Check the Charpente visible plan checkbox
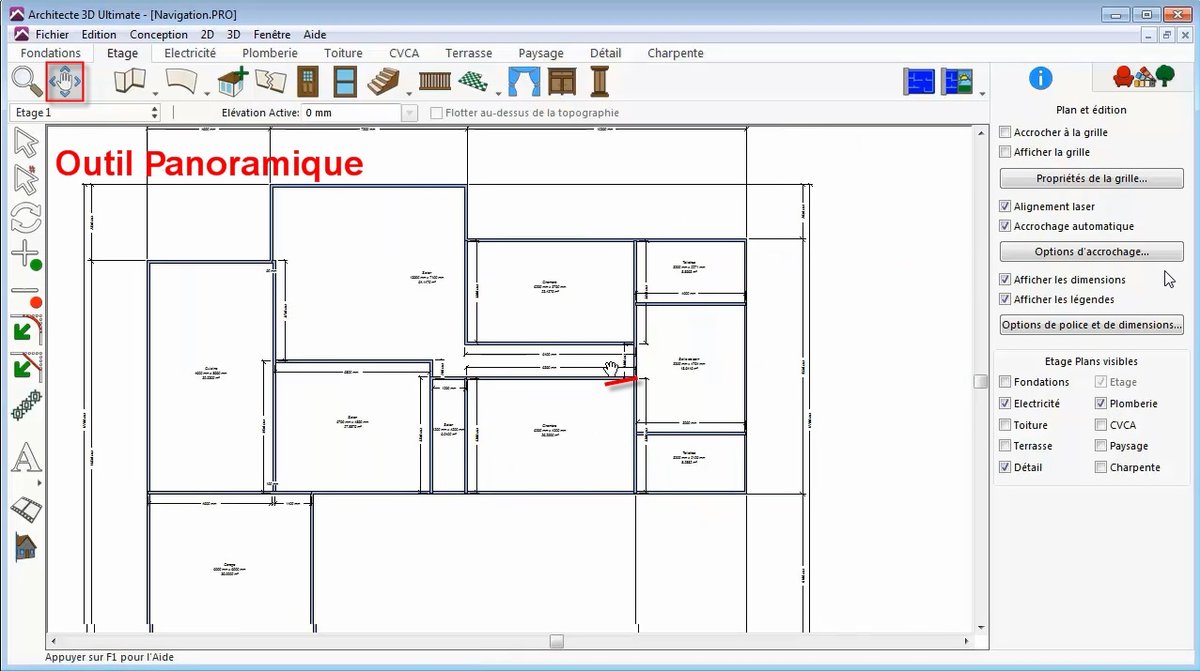Image resolution: width=1200 pixels, height=671 pixels. pyautogui.click(x=1101, y=467)
